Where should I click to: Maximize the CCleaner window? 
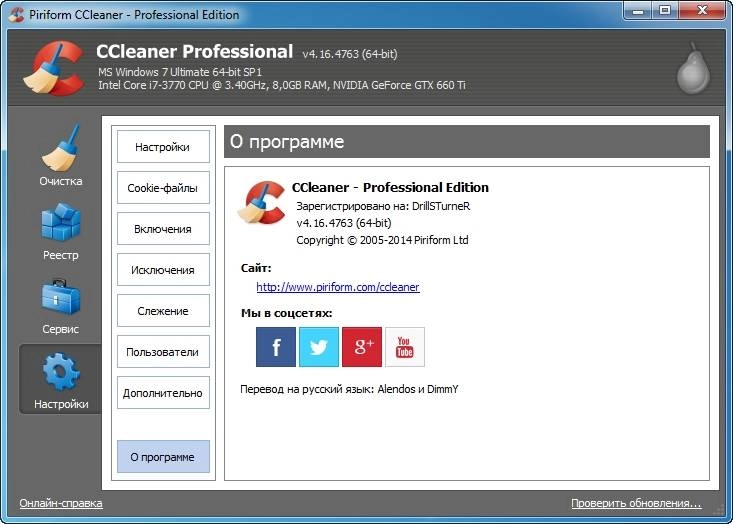tap(665, 11)
